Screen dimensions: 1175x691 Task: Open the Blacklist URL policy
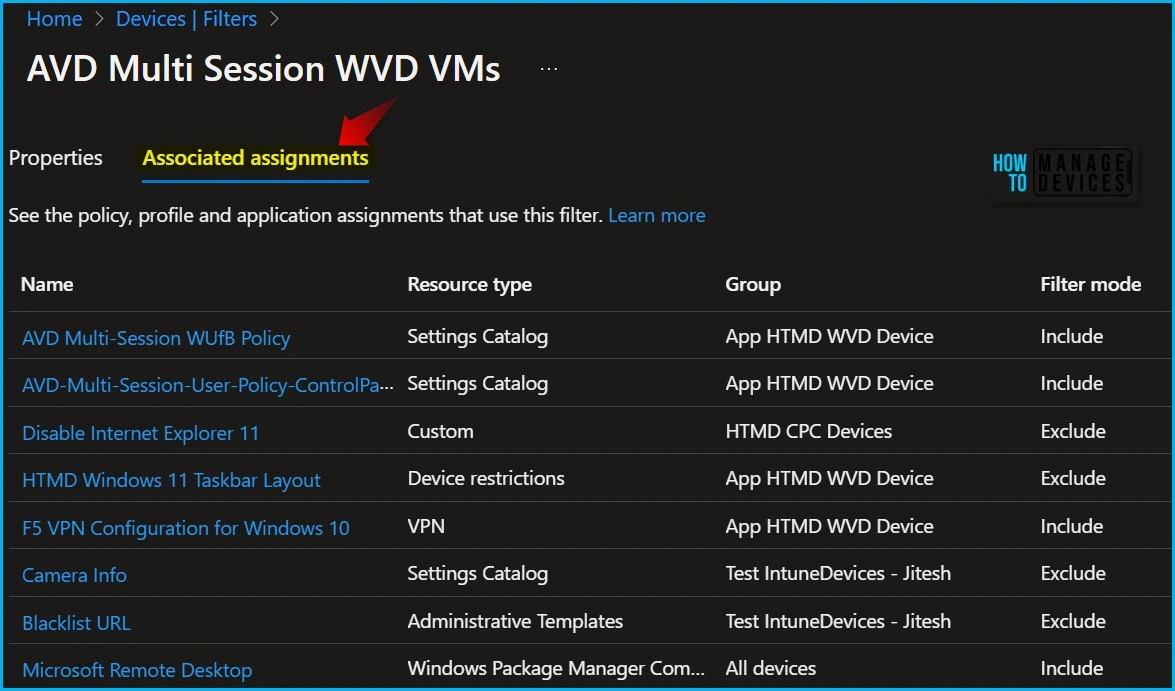(76, 624)
